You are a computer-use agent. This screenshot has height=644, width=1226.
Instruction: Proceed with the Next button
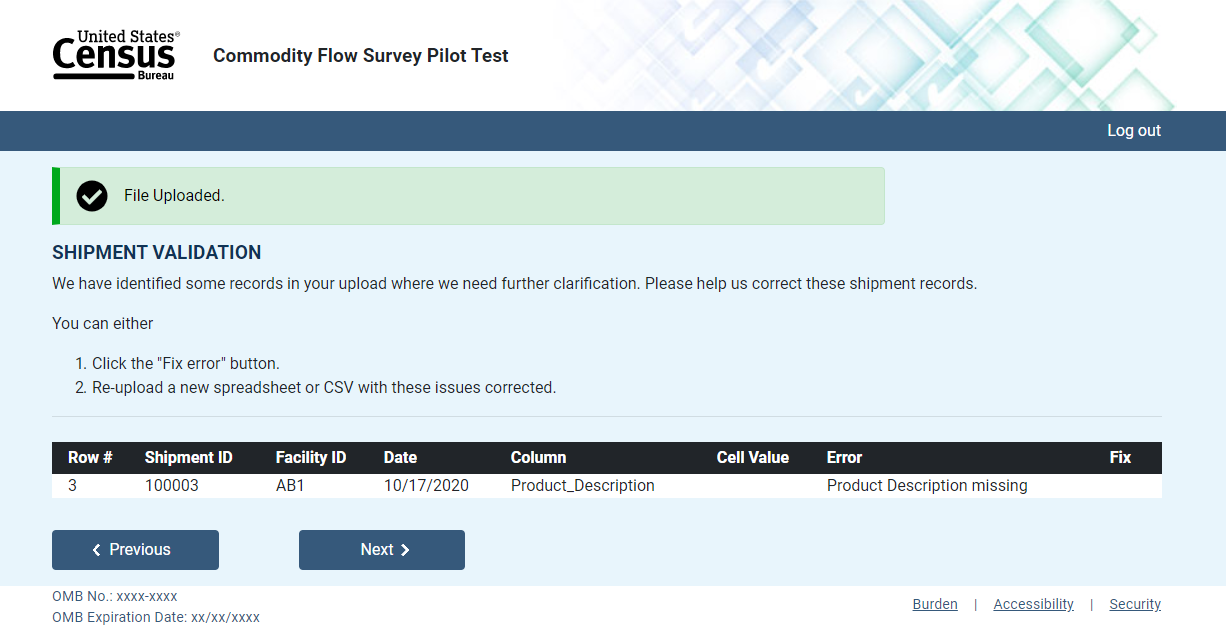(382, 550)
